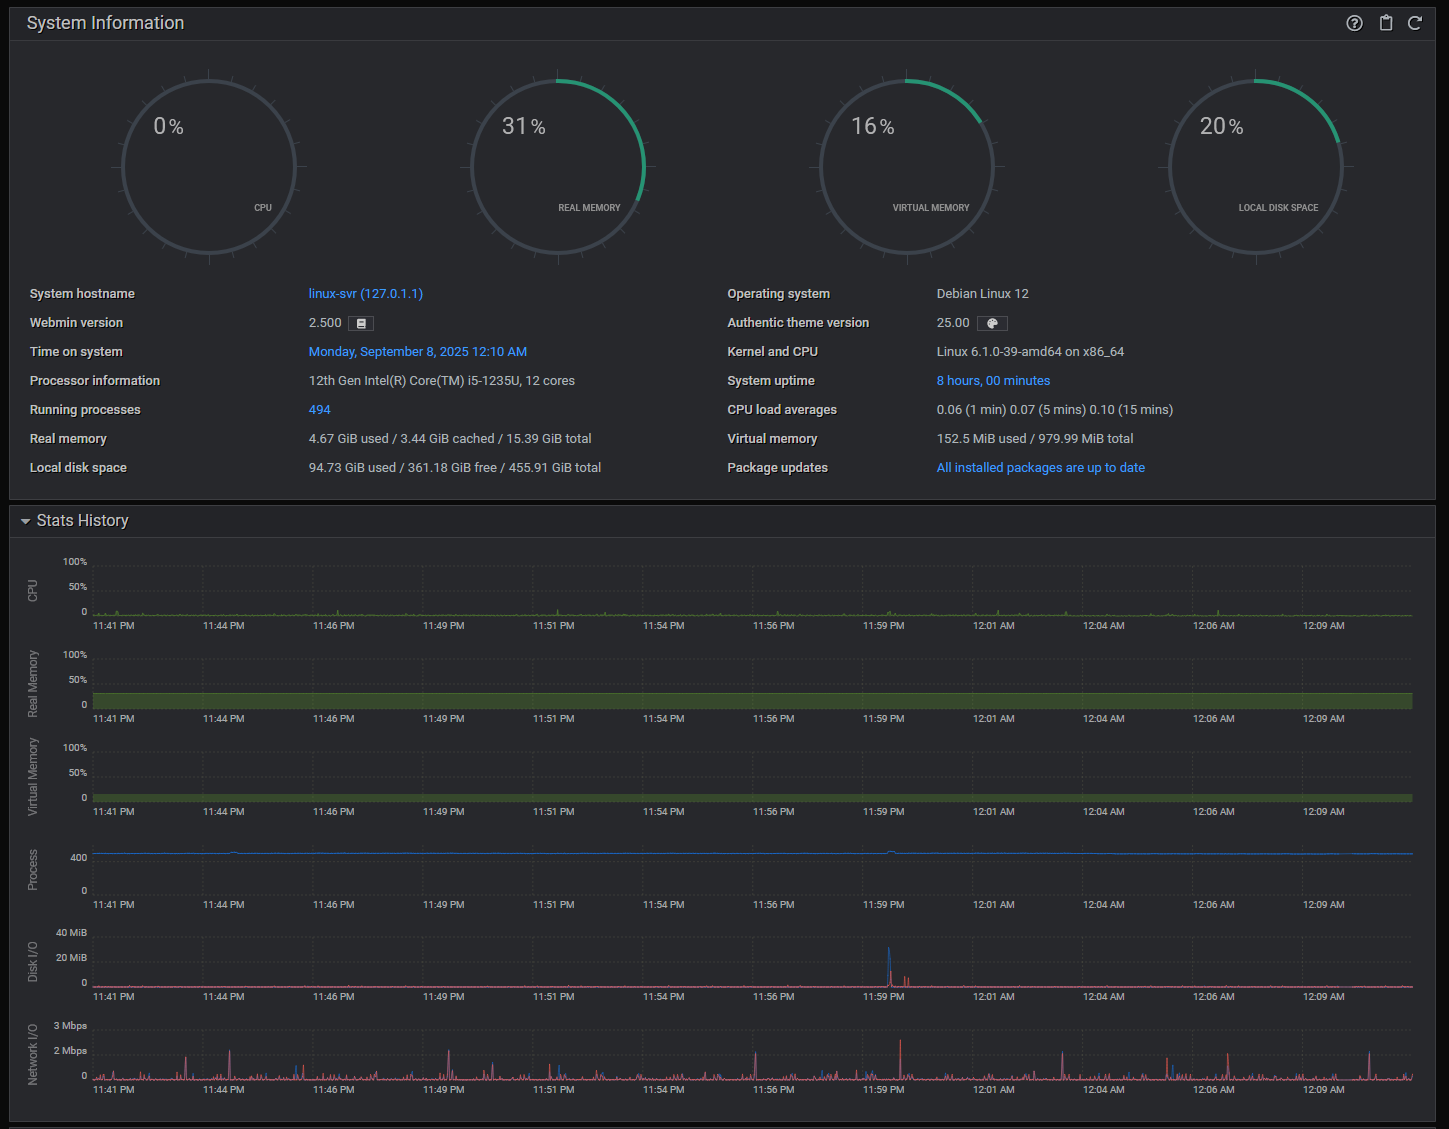Click the Stats History panel title
This screenshot has height=1129, width=1449.
click(83, 521)
